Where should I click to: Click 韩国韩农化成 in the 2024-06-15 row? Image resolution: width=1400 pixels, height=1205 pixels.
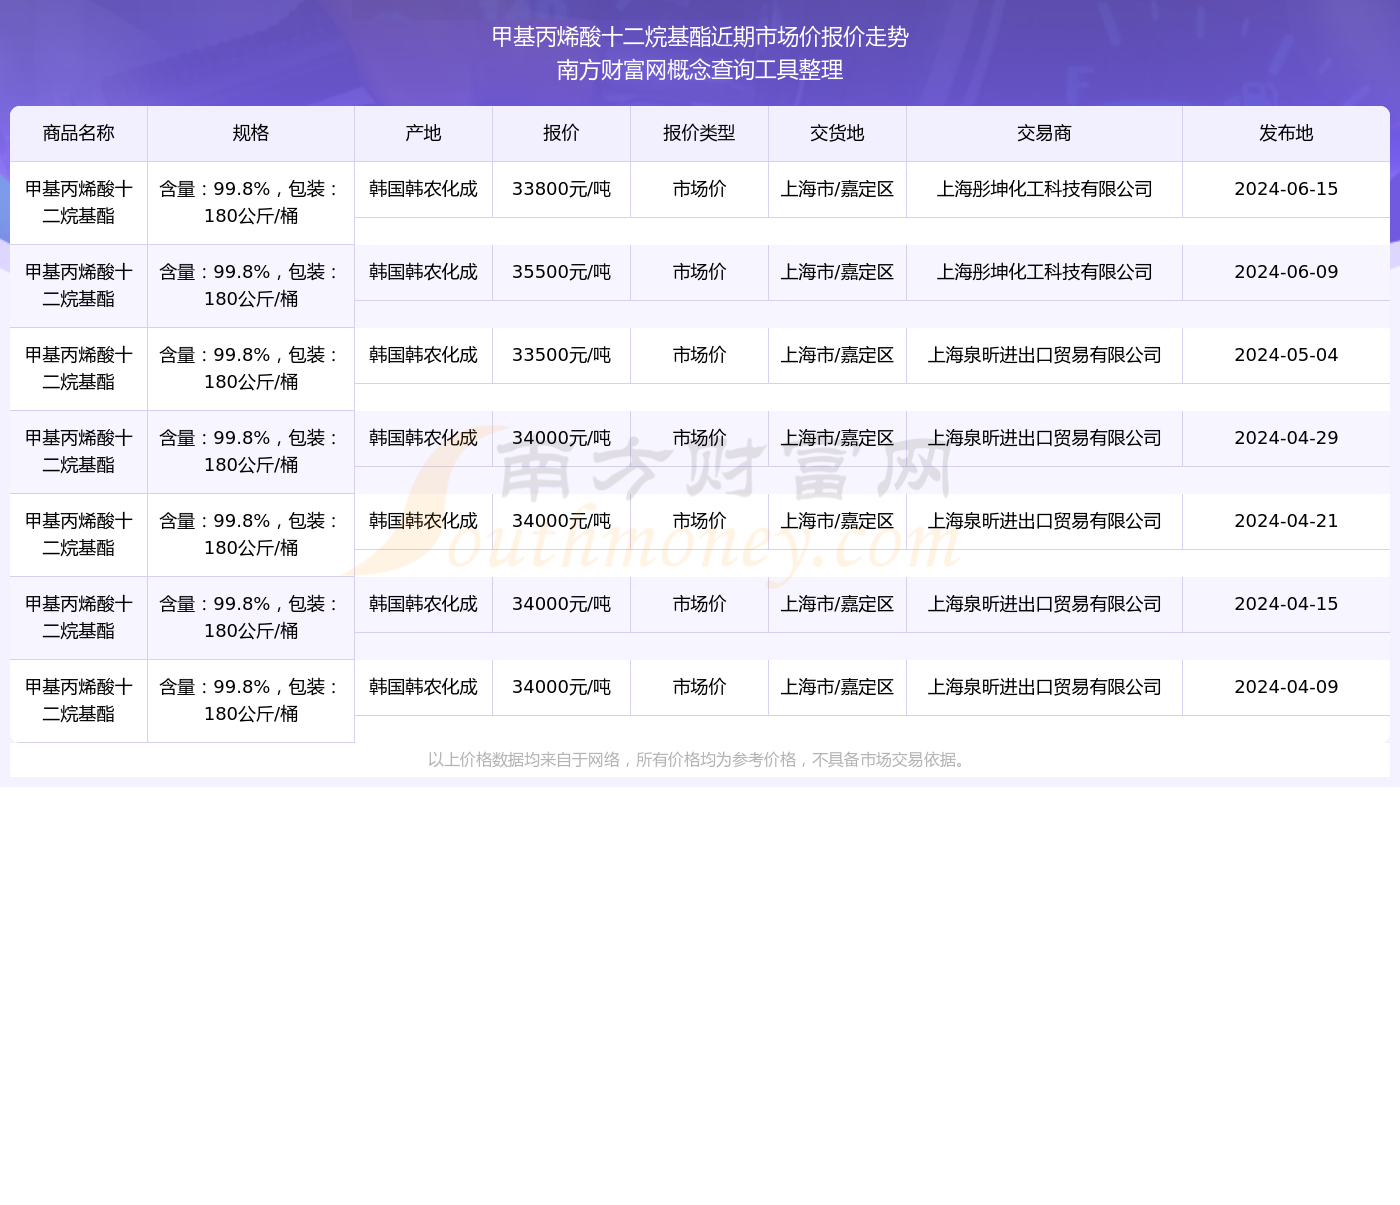coord(423,189)
